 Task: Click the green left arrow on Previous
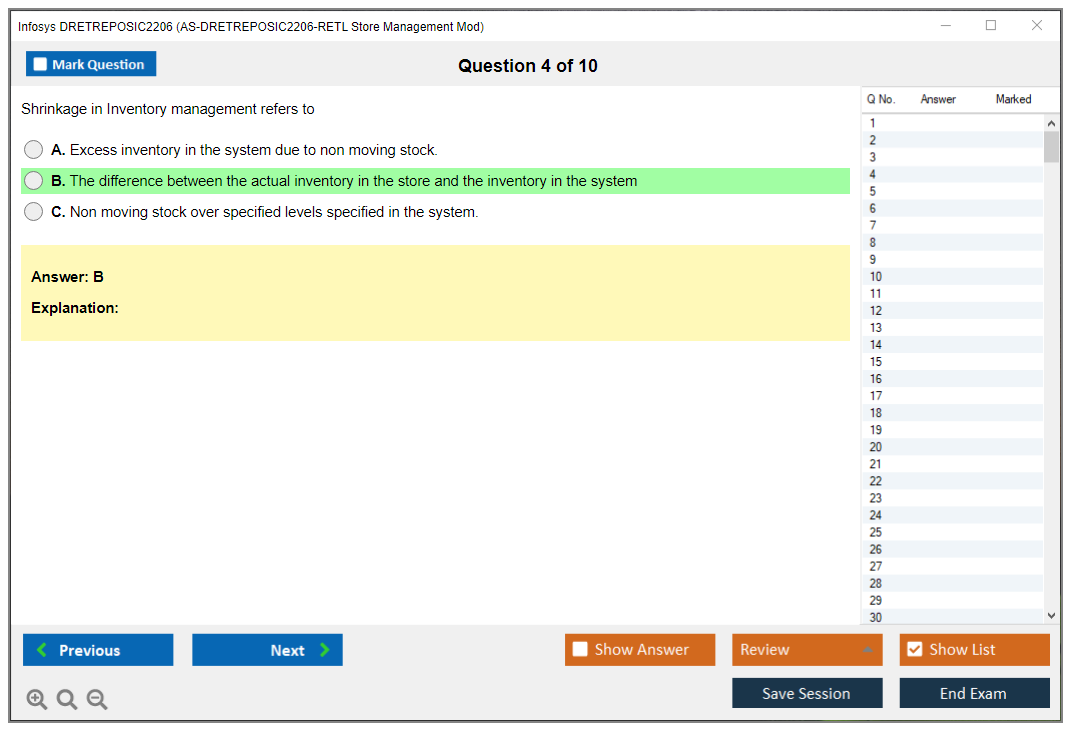tap(42, 650)
